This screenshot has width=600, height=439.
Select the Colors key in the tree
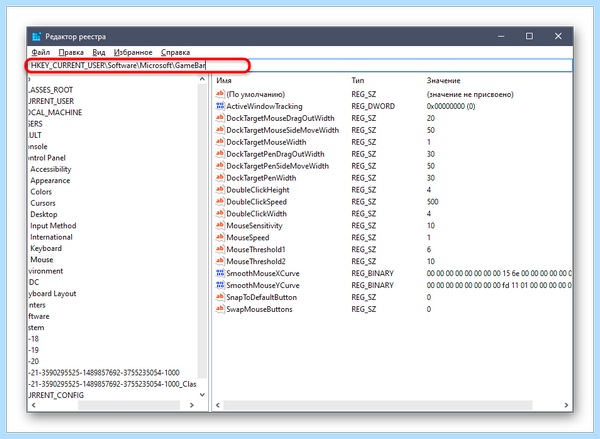(x=41, y=192)
